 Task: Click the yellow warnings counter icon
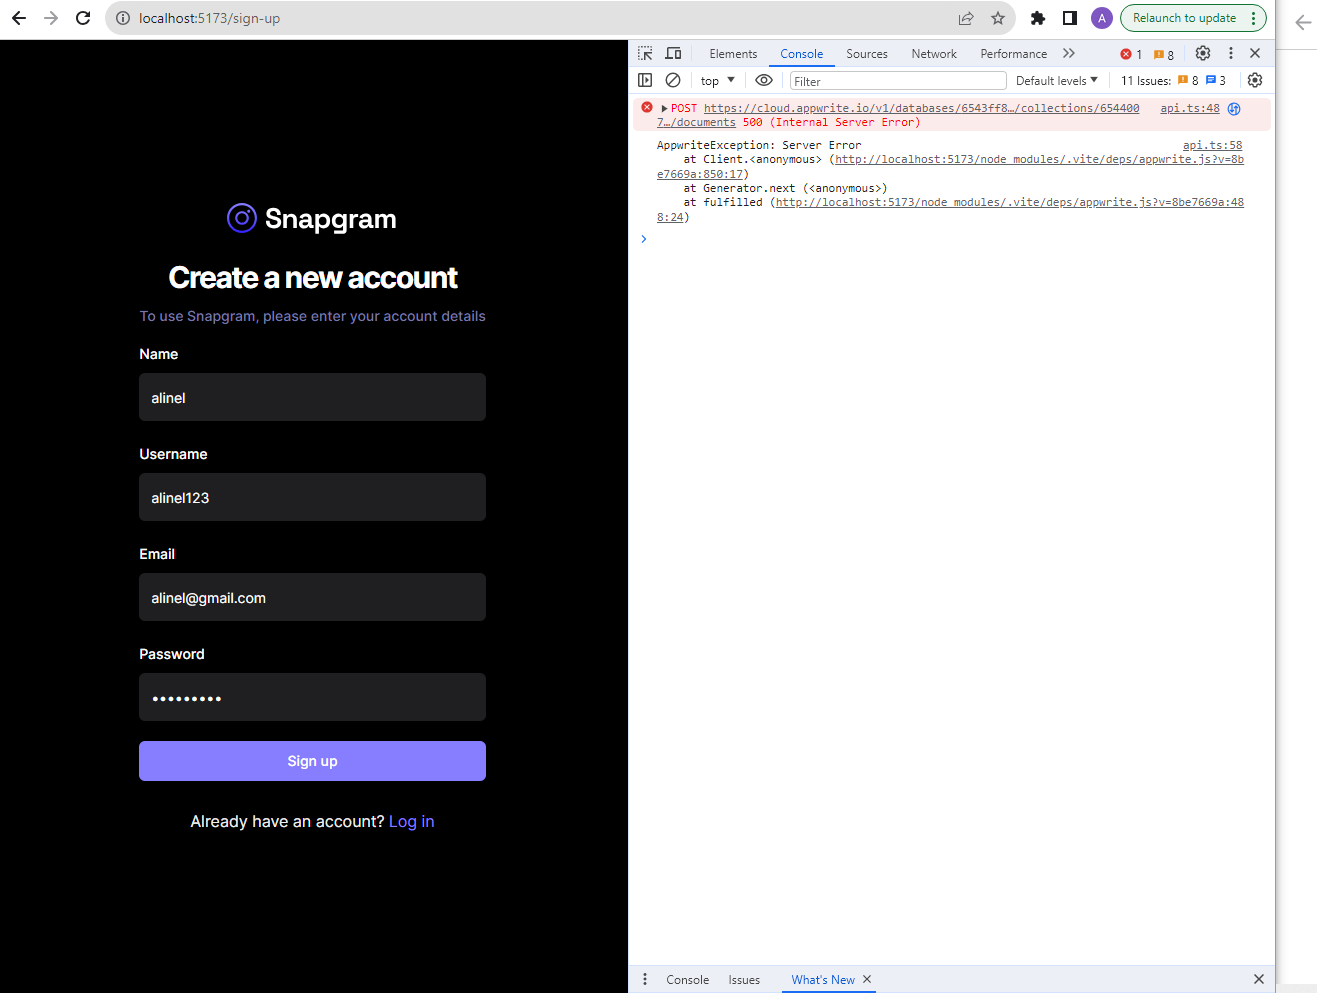(1160, 53)
